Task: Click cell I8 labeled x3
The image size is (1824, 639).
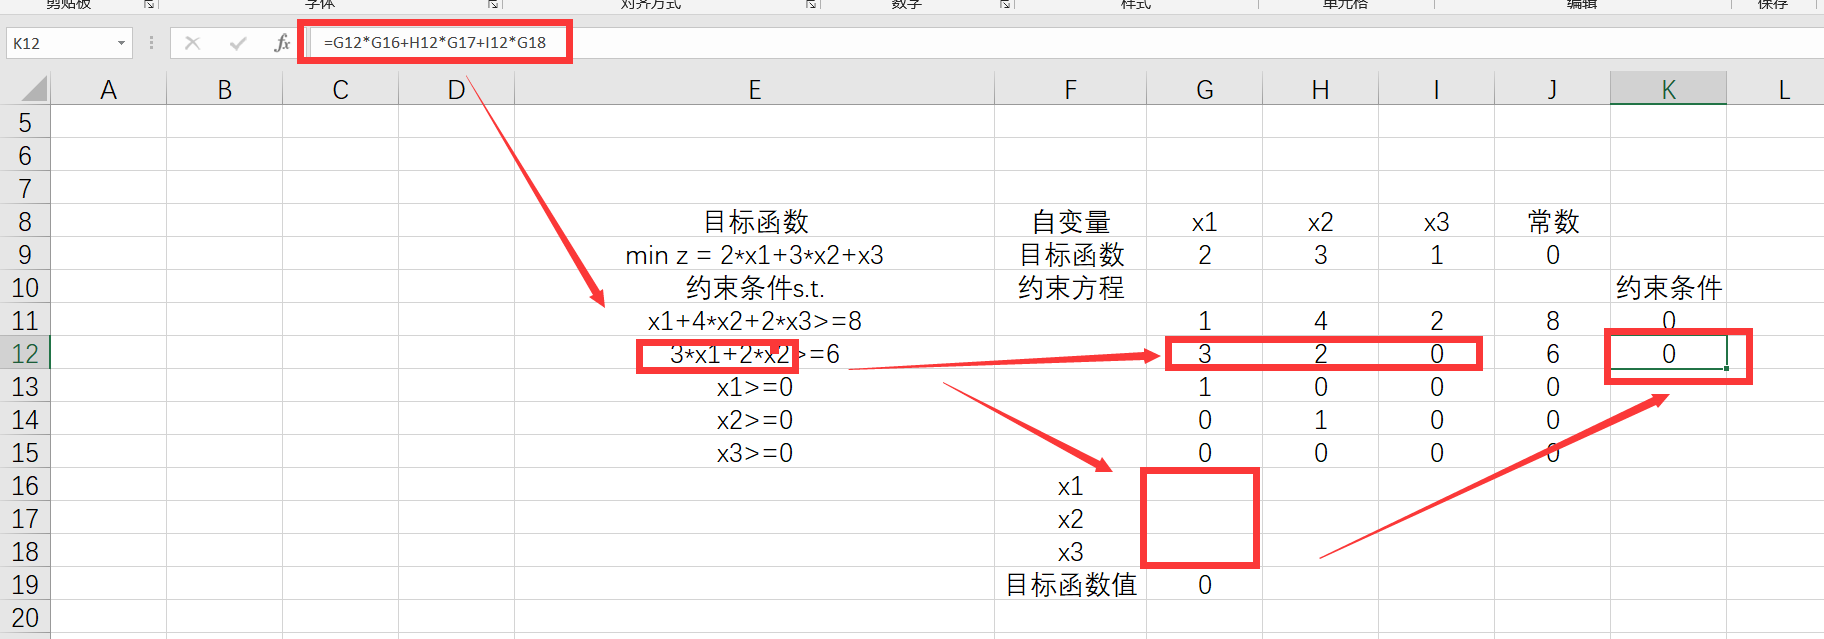Action: (x=1437, y=222)
